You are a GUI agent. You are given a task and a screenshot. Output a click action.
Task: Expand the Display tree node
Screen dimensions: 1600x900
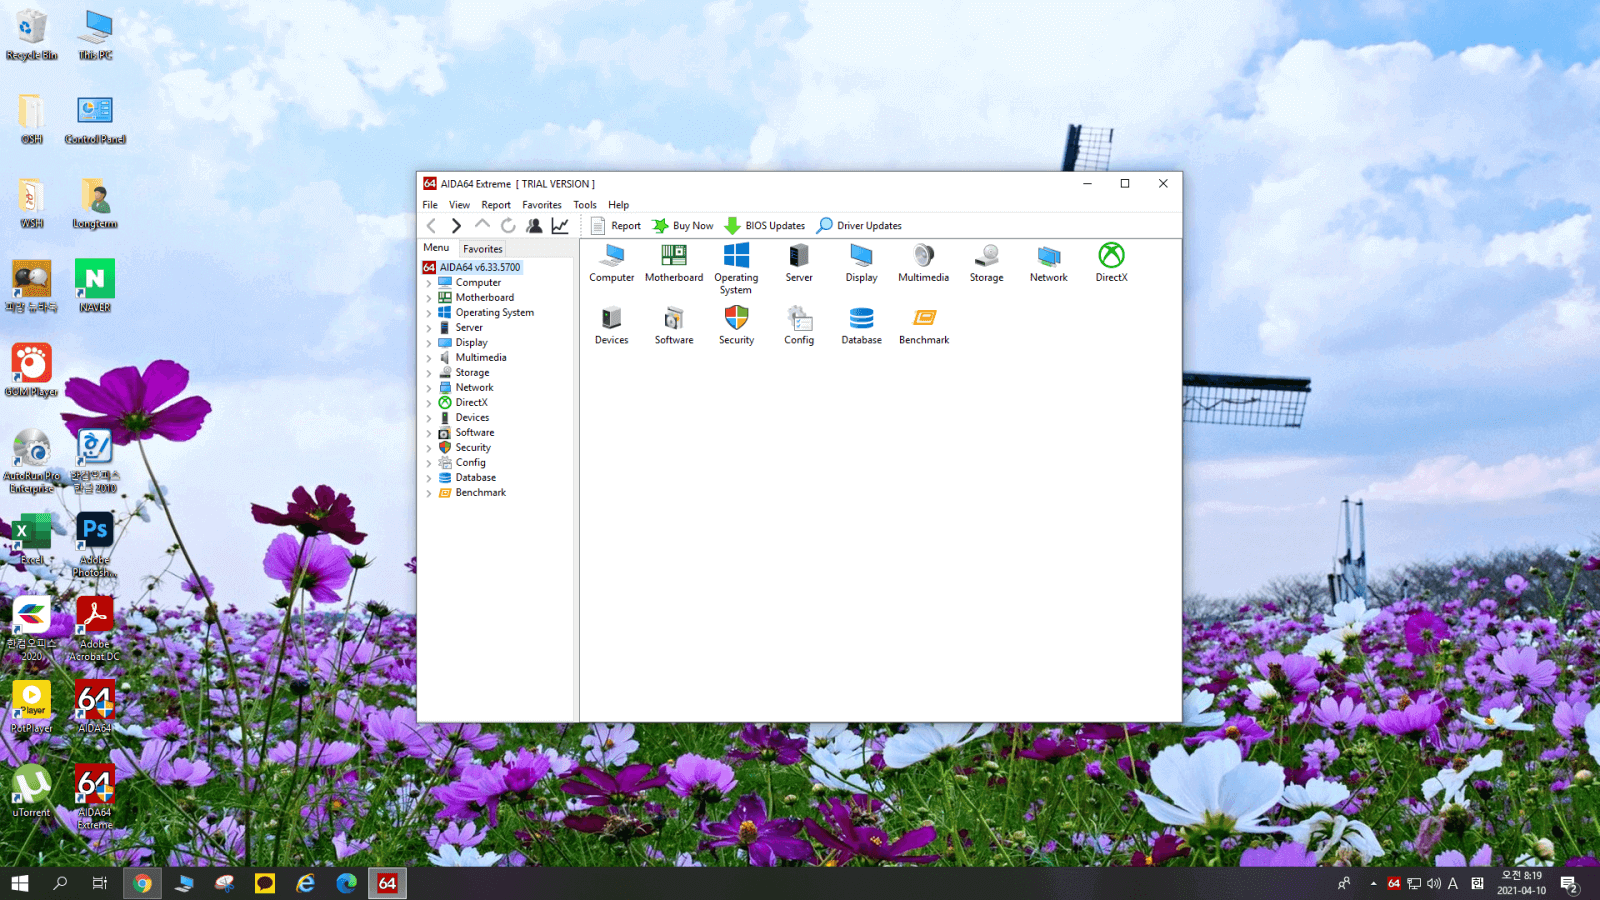pyautogui.click(x=429, y=343)
